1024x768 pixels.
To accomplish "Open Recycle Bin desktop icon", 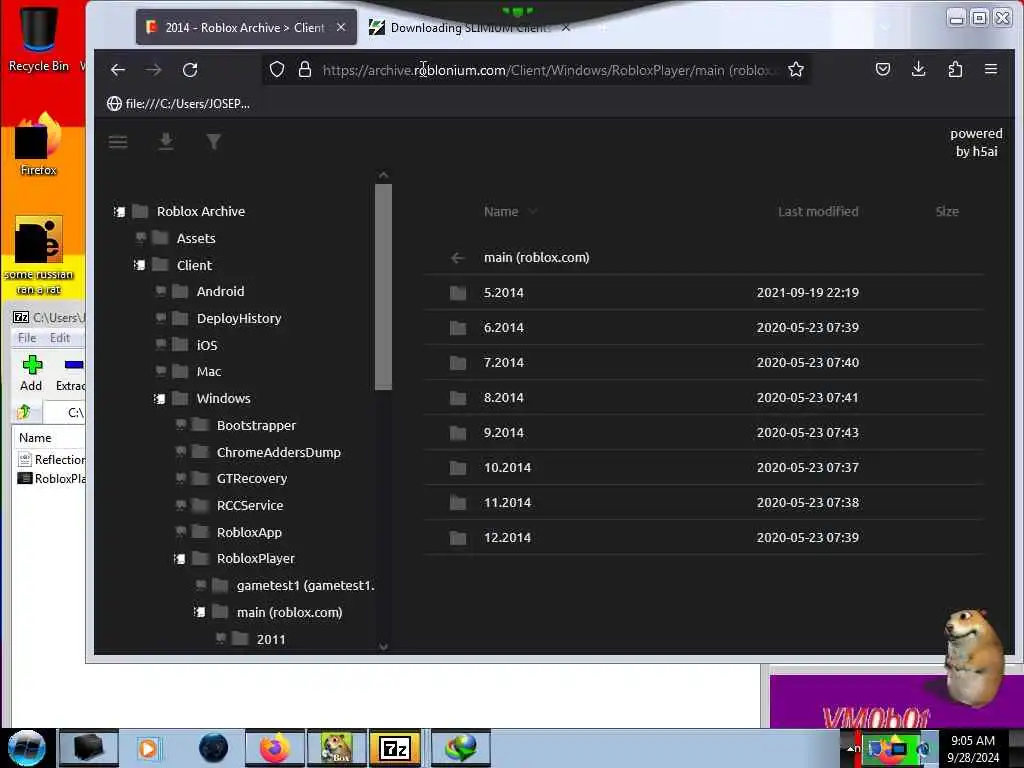I will tap(39, 38).
